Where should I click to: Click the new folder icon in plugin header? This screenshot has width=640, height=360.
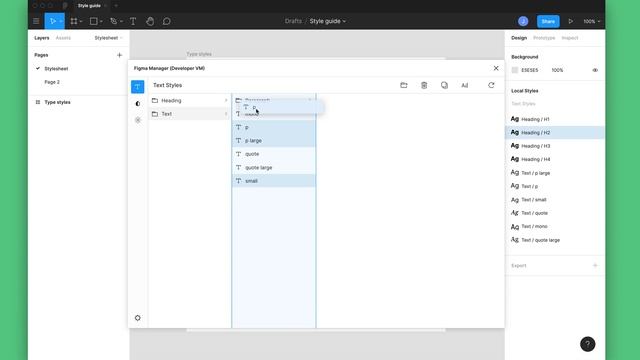pos(404,85)
